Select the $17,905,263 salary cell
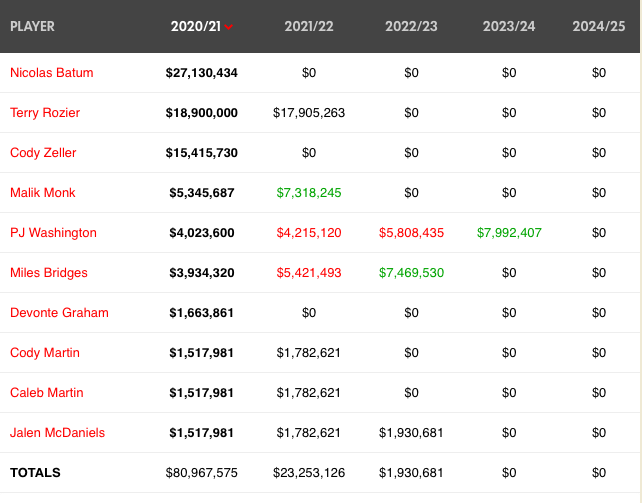 (x=309, y=113)
